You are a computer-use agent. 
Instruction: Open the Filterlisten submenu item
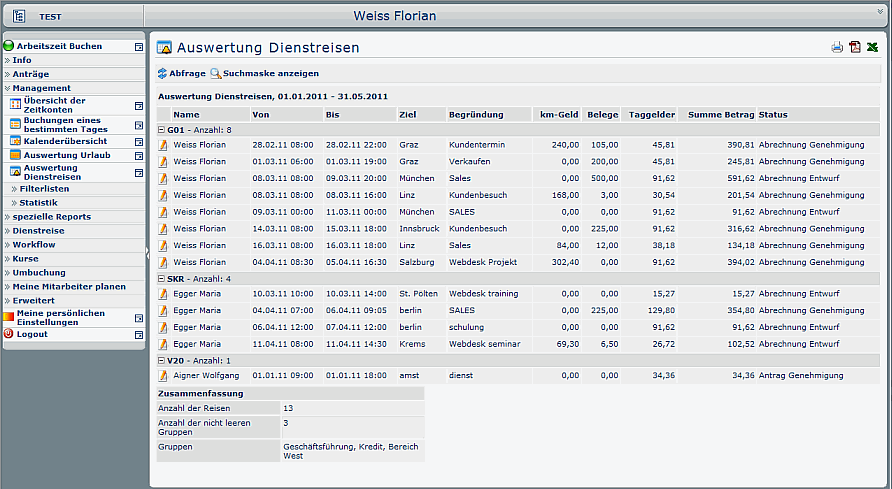coord(44,188)
